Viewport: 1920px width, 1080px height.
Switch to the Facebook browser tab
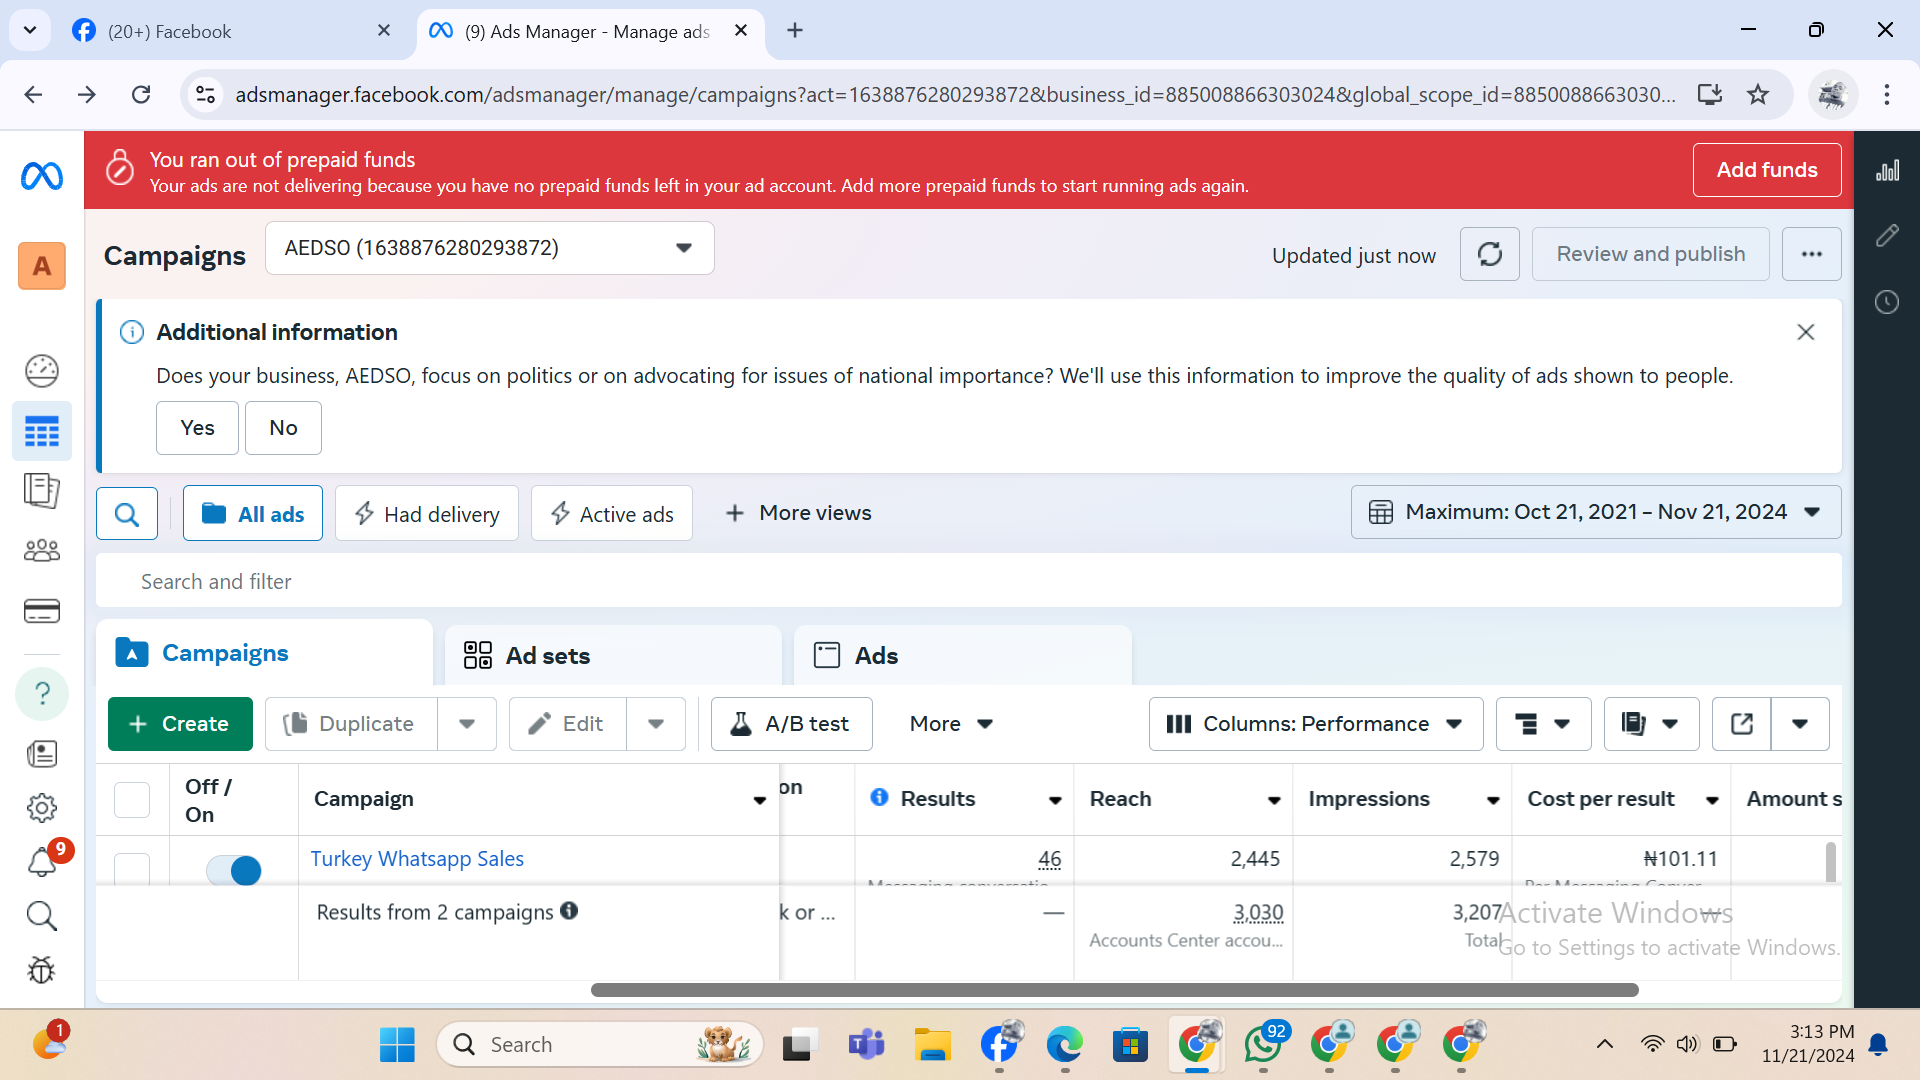pyautogui.click(x=232, y=31)
